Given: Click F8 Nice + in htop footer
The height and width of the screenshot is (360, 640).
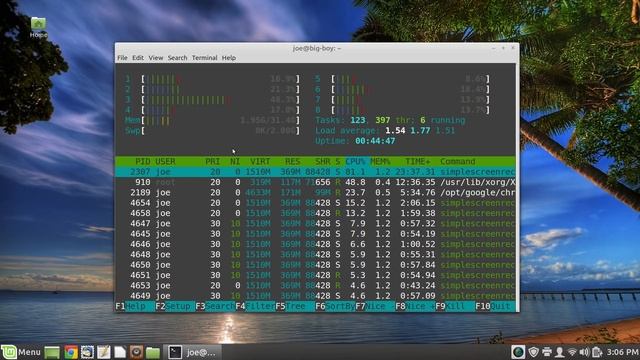Looking at the screenshot, I should (415, 306).
